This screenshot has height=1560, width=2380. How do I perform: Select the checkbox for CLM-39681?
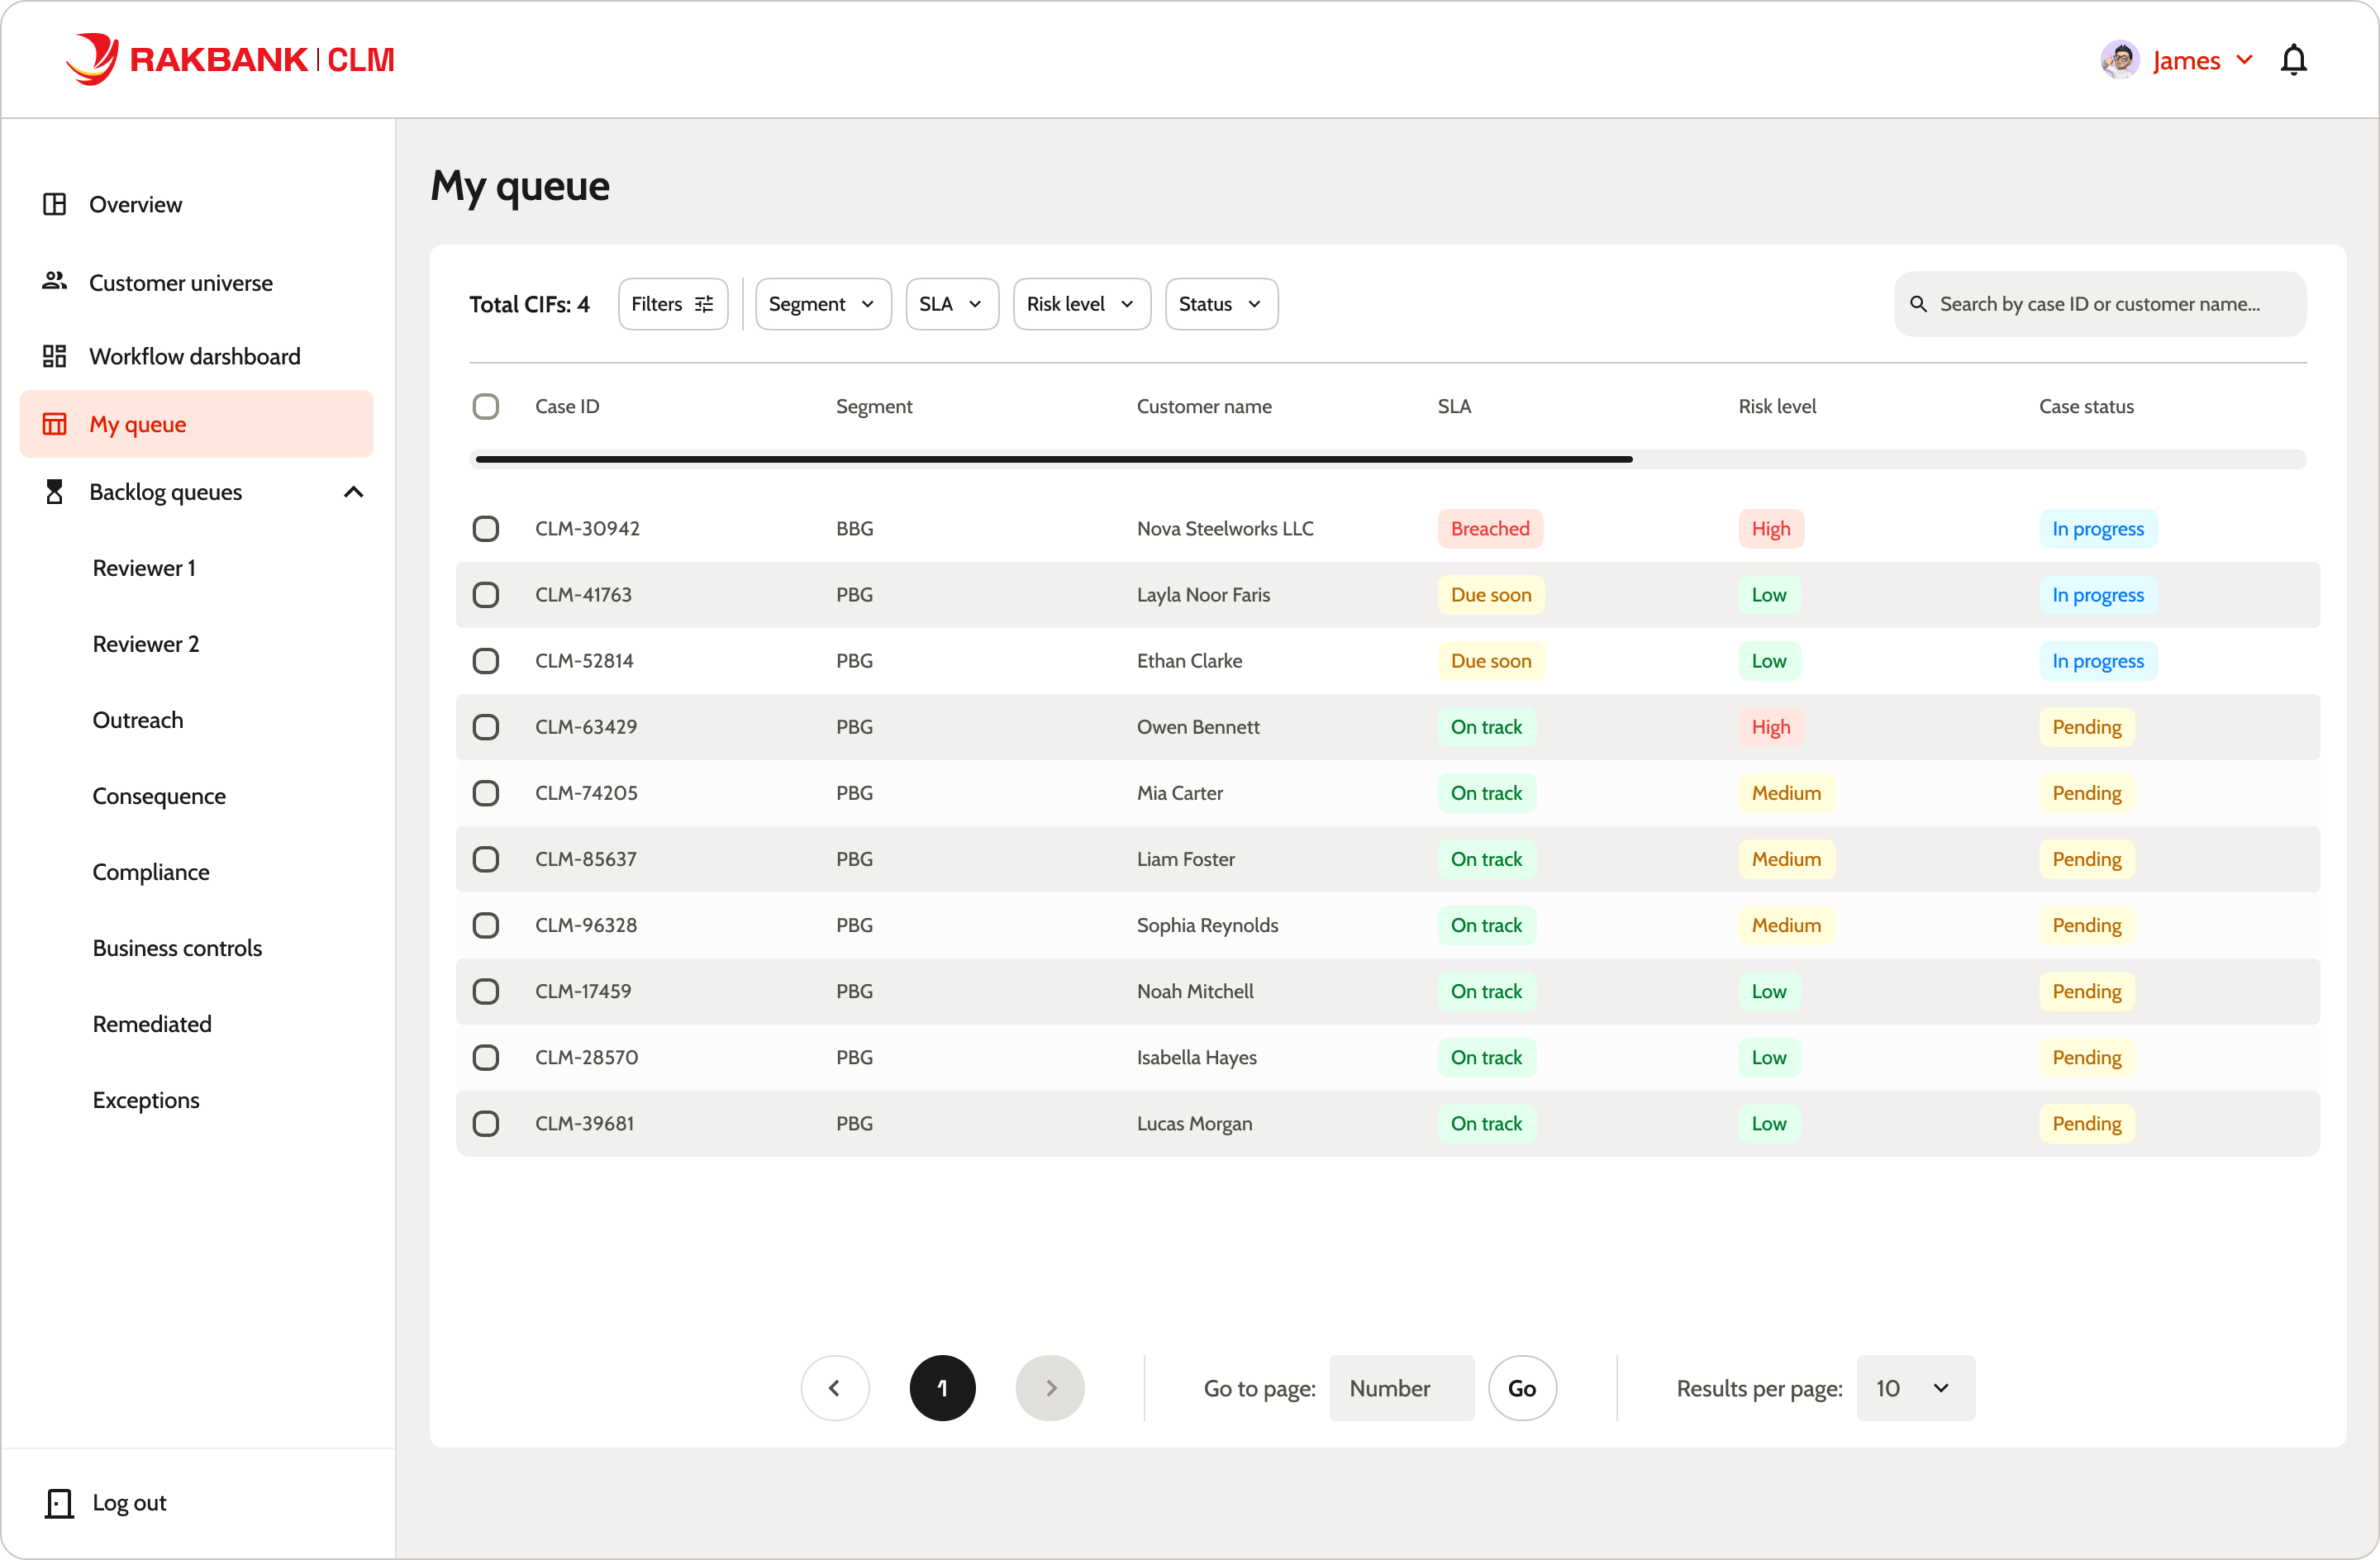point(486,1122)
